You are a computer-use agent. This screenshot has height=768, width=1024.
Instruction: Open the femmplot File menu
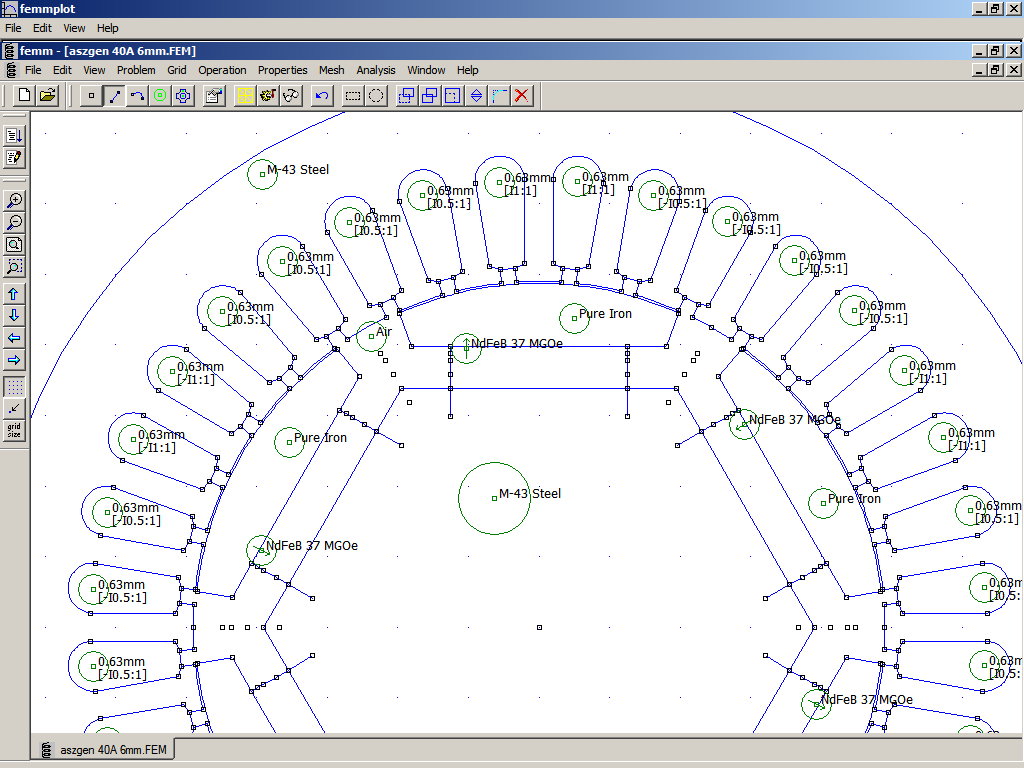point(13,28)
